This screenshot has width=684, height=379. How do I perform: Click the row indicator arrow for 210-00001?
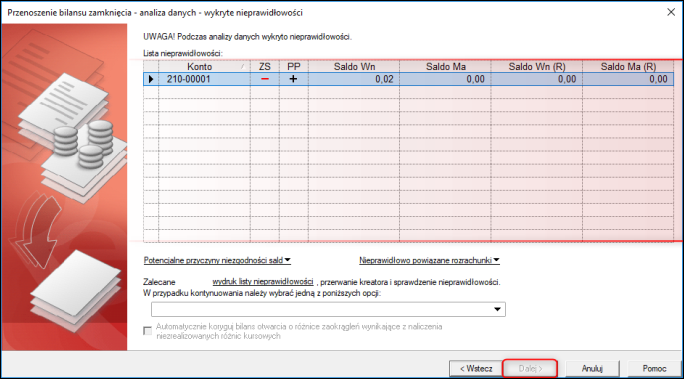click(151, 79)
